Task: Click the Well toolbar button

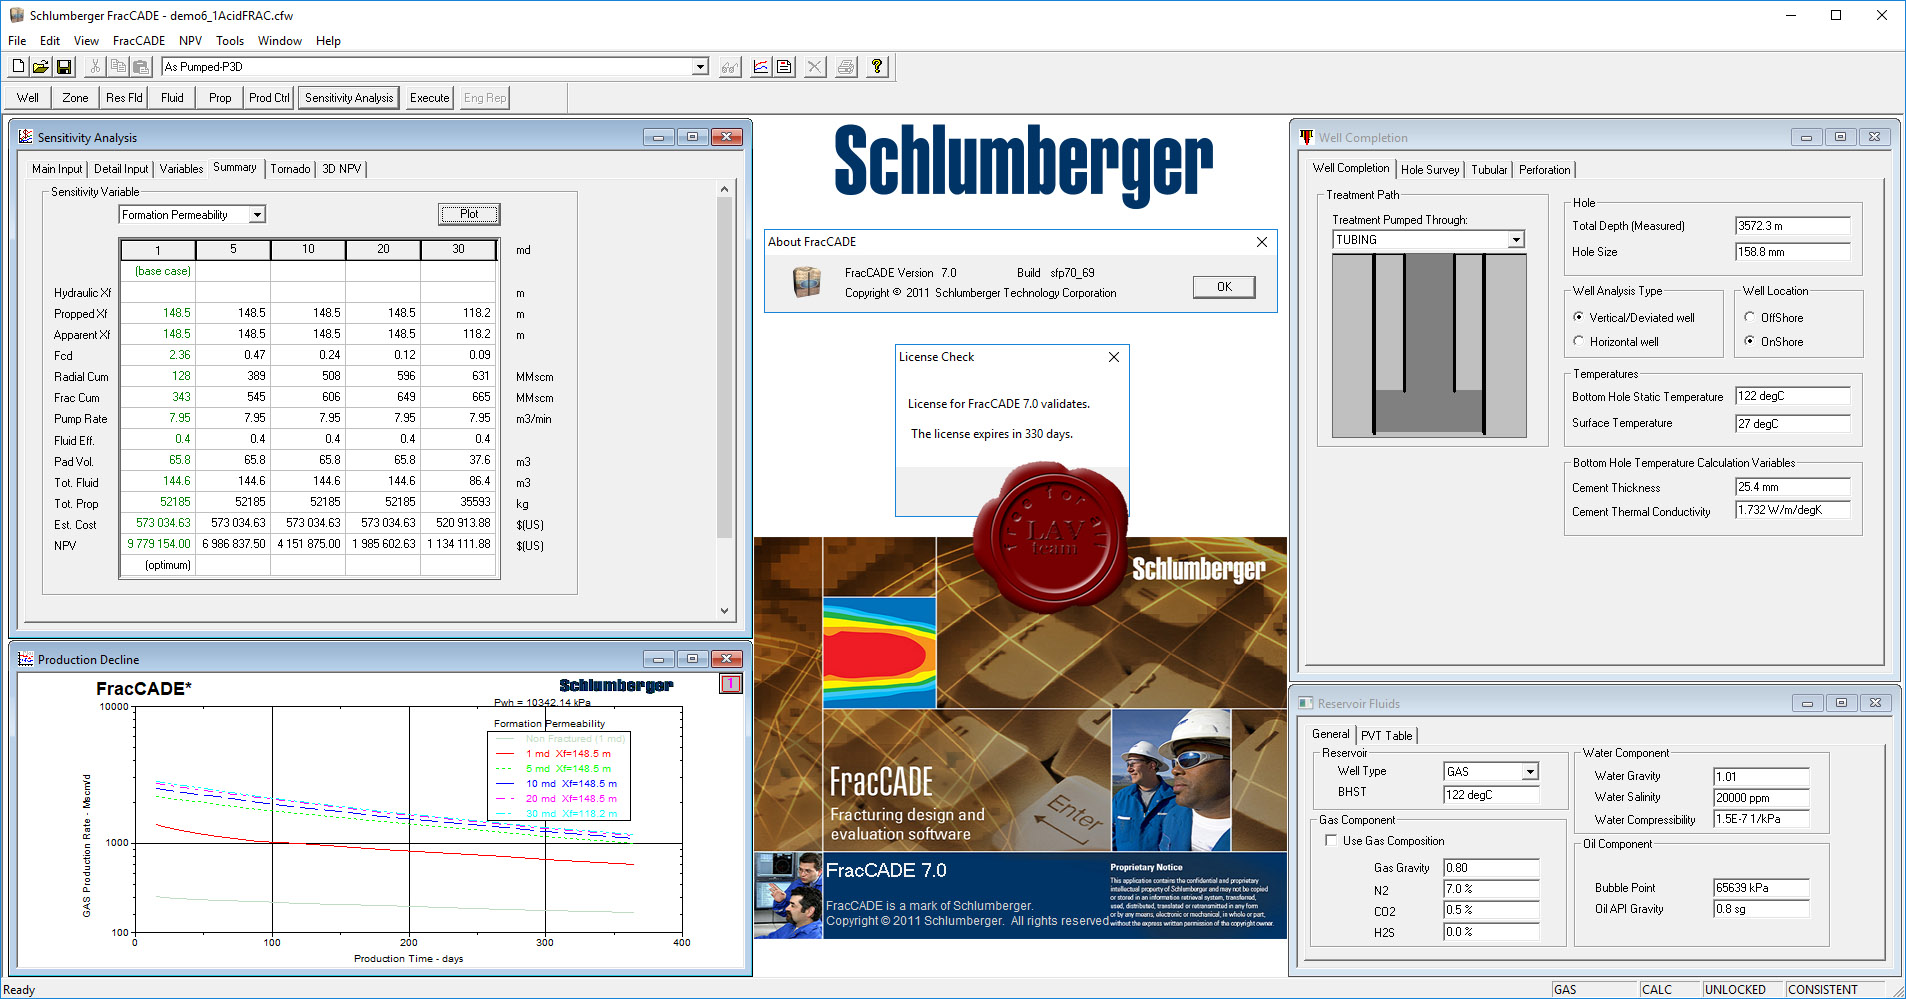Action: click(x=28, y=98)
